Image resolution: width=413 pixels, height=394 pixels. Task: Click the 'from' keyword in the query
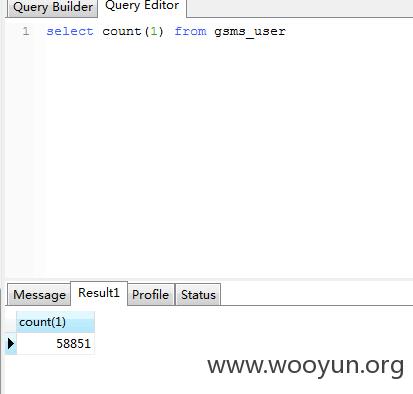[x=190, y=31]
